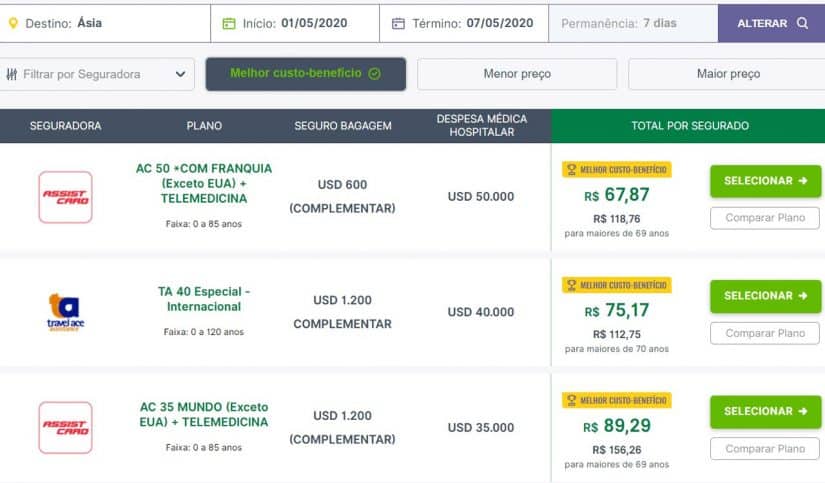This screenshot has width=825, height=483.
Task: Click the PLANO column header
Action: [204, 126]
